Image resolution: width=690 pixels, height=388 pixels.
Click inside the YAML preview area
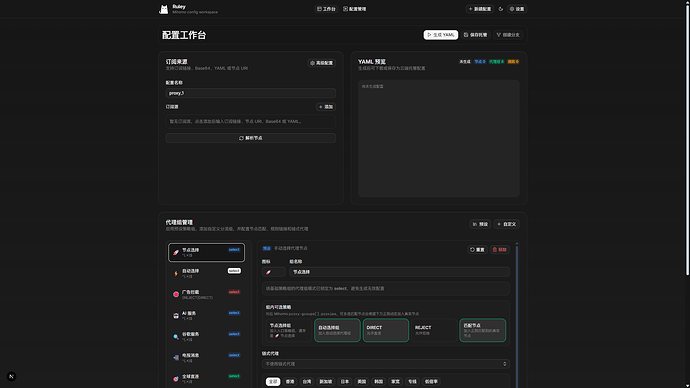pos(439,138)
